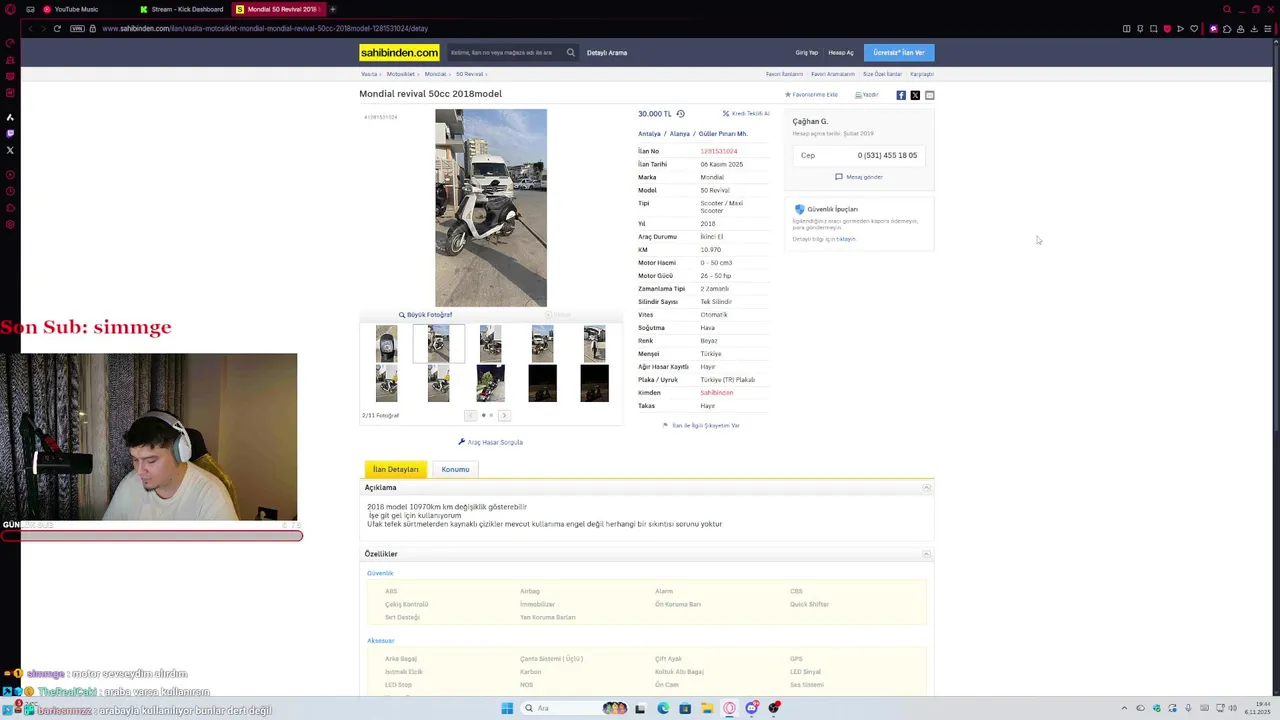Open Büyük Fotoğraf large photo view
This screenshot has height=720, width=1280.
click(425, 315)
